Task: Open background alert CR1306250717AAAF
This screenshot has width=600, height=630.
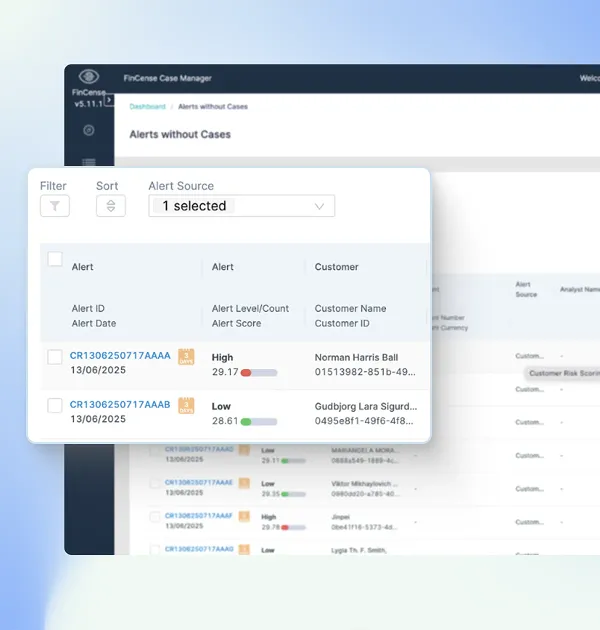Action: pos(199,515)
